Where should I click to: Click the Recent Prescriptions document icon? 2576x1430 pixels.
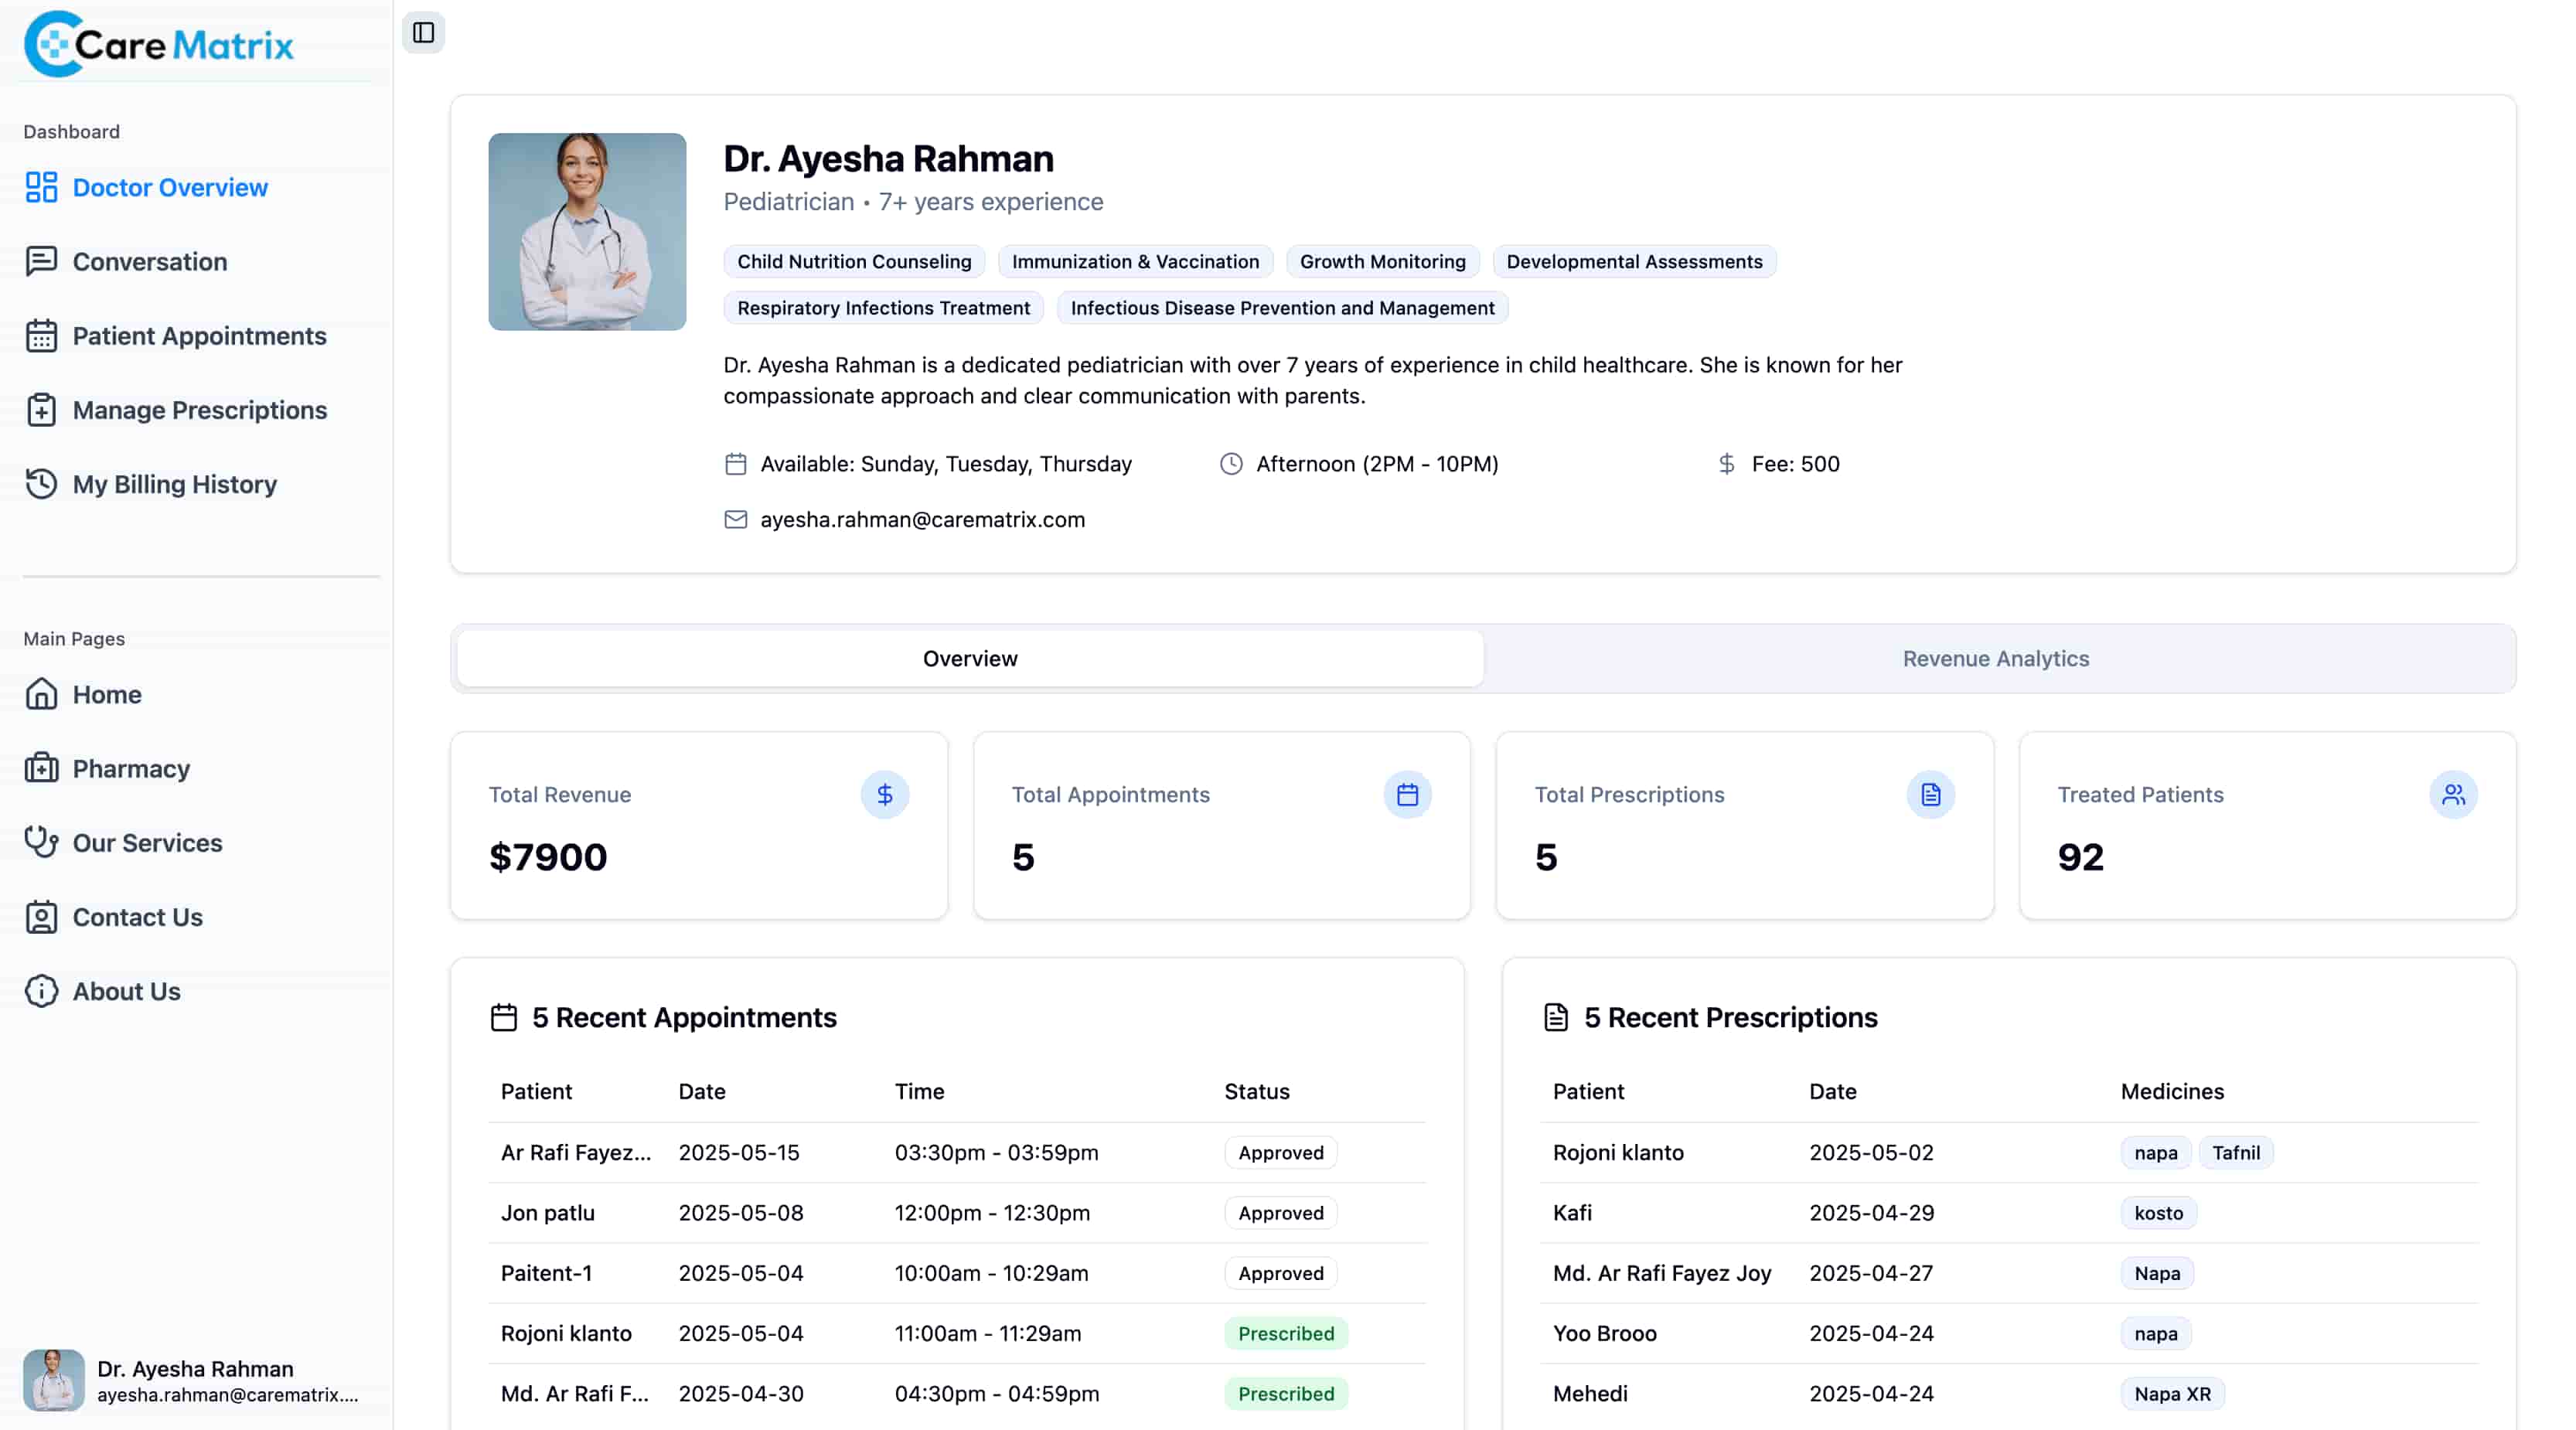click(x=1556, y=1017)
